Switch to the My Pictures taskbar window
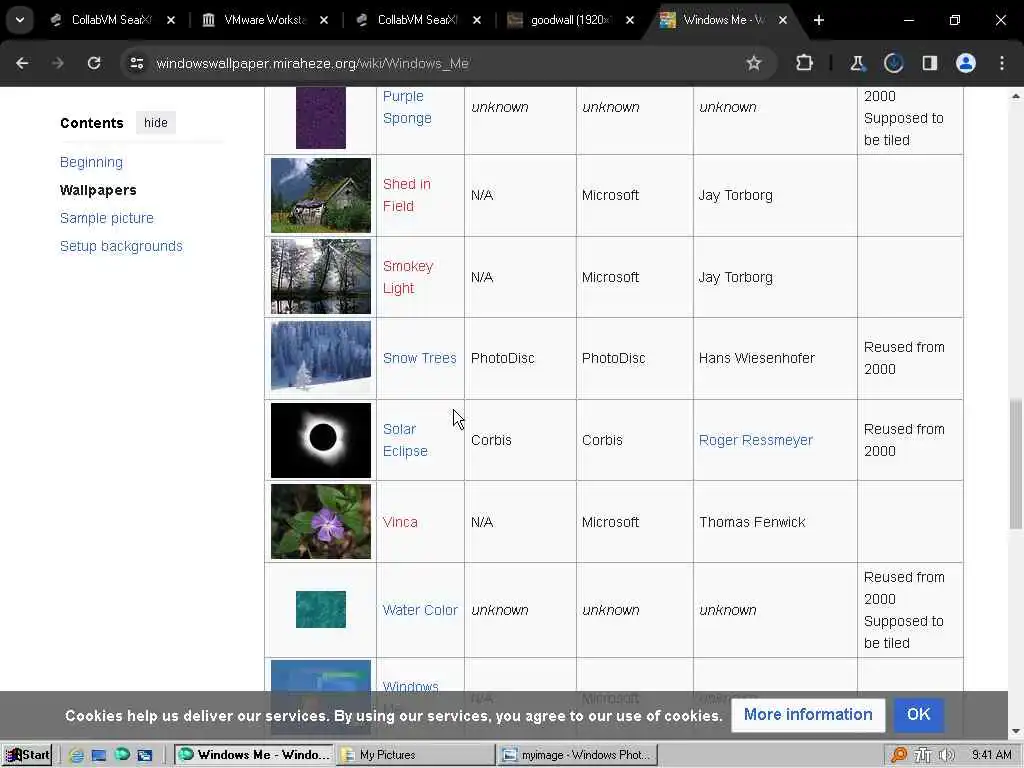Image resolution: width=1024 pixels, height=768 pixels. [x=415, y=755]
